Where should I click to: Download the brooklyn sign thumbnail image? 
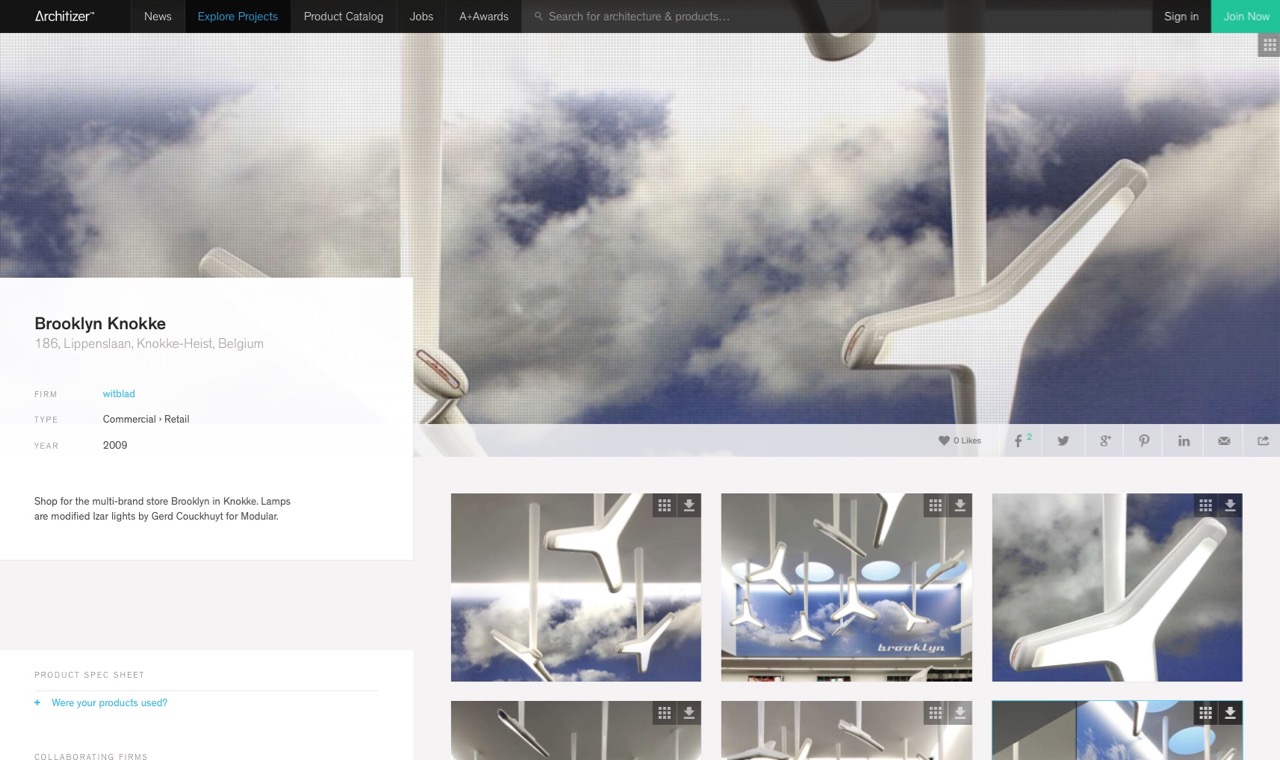960,505
